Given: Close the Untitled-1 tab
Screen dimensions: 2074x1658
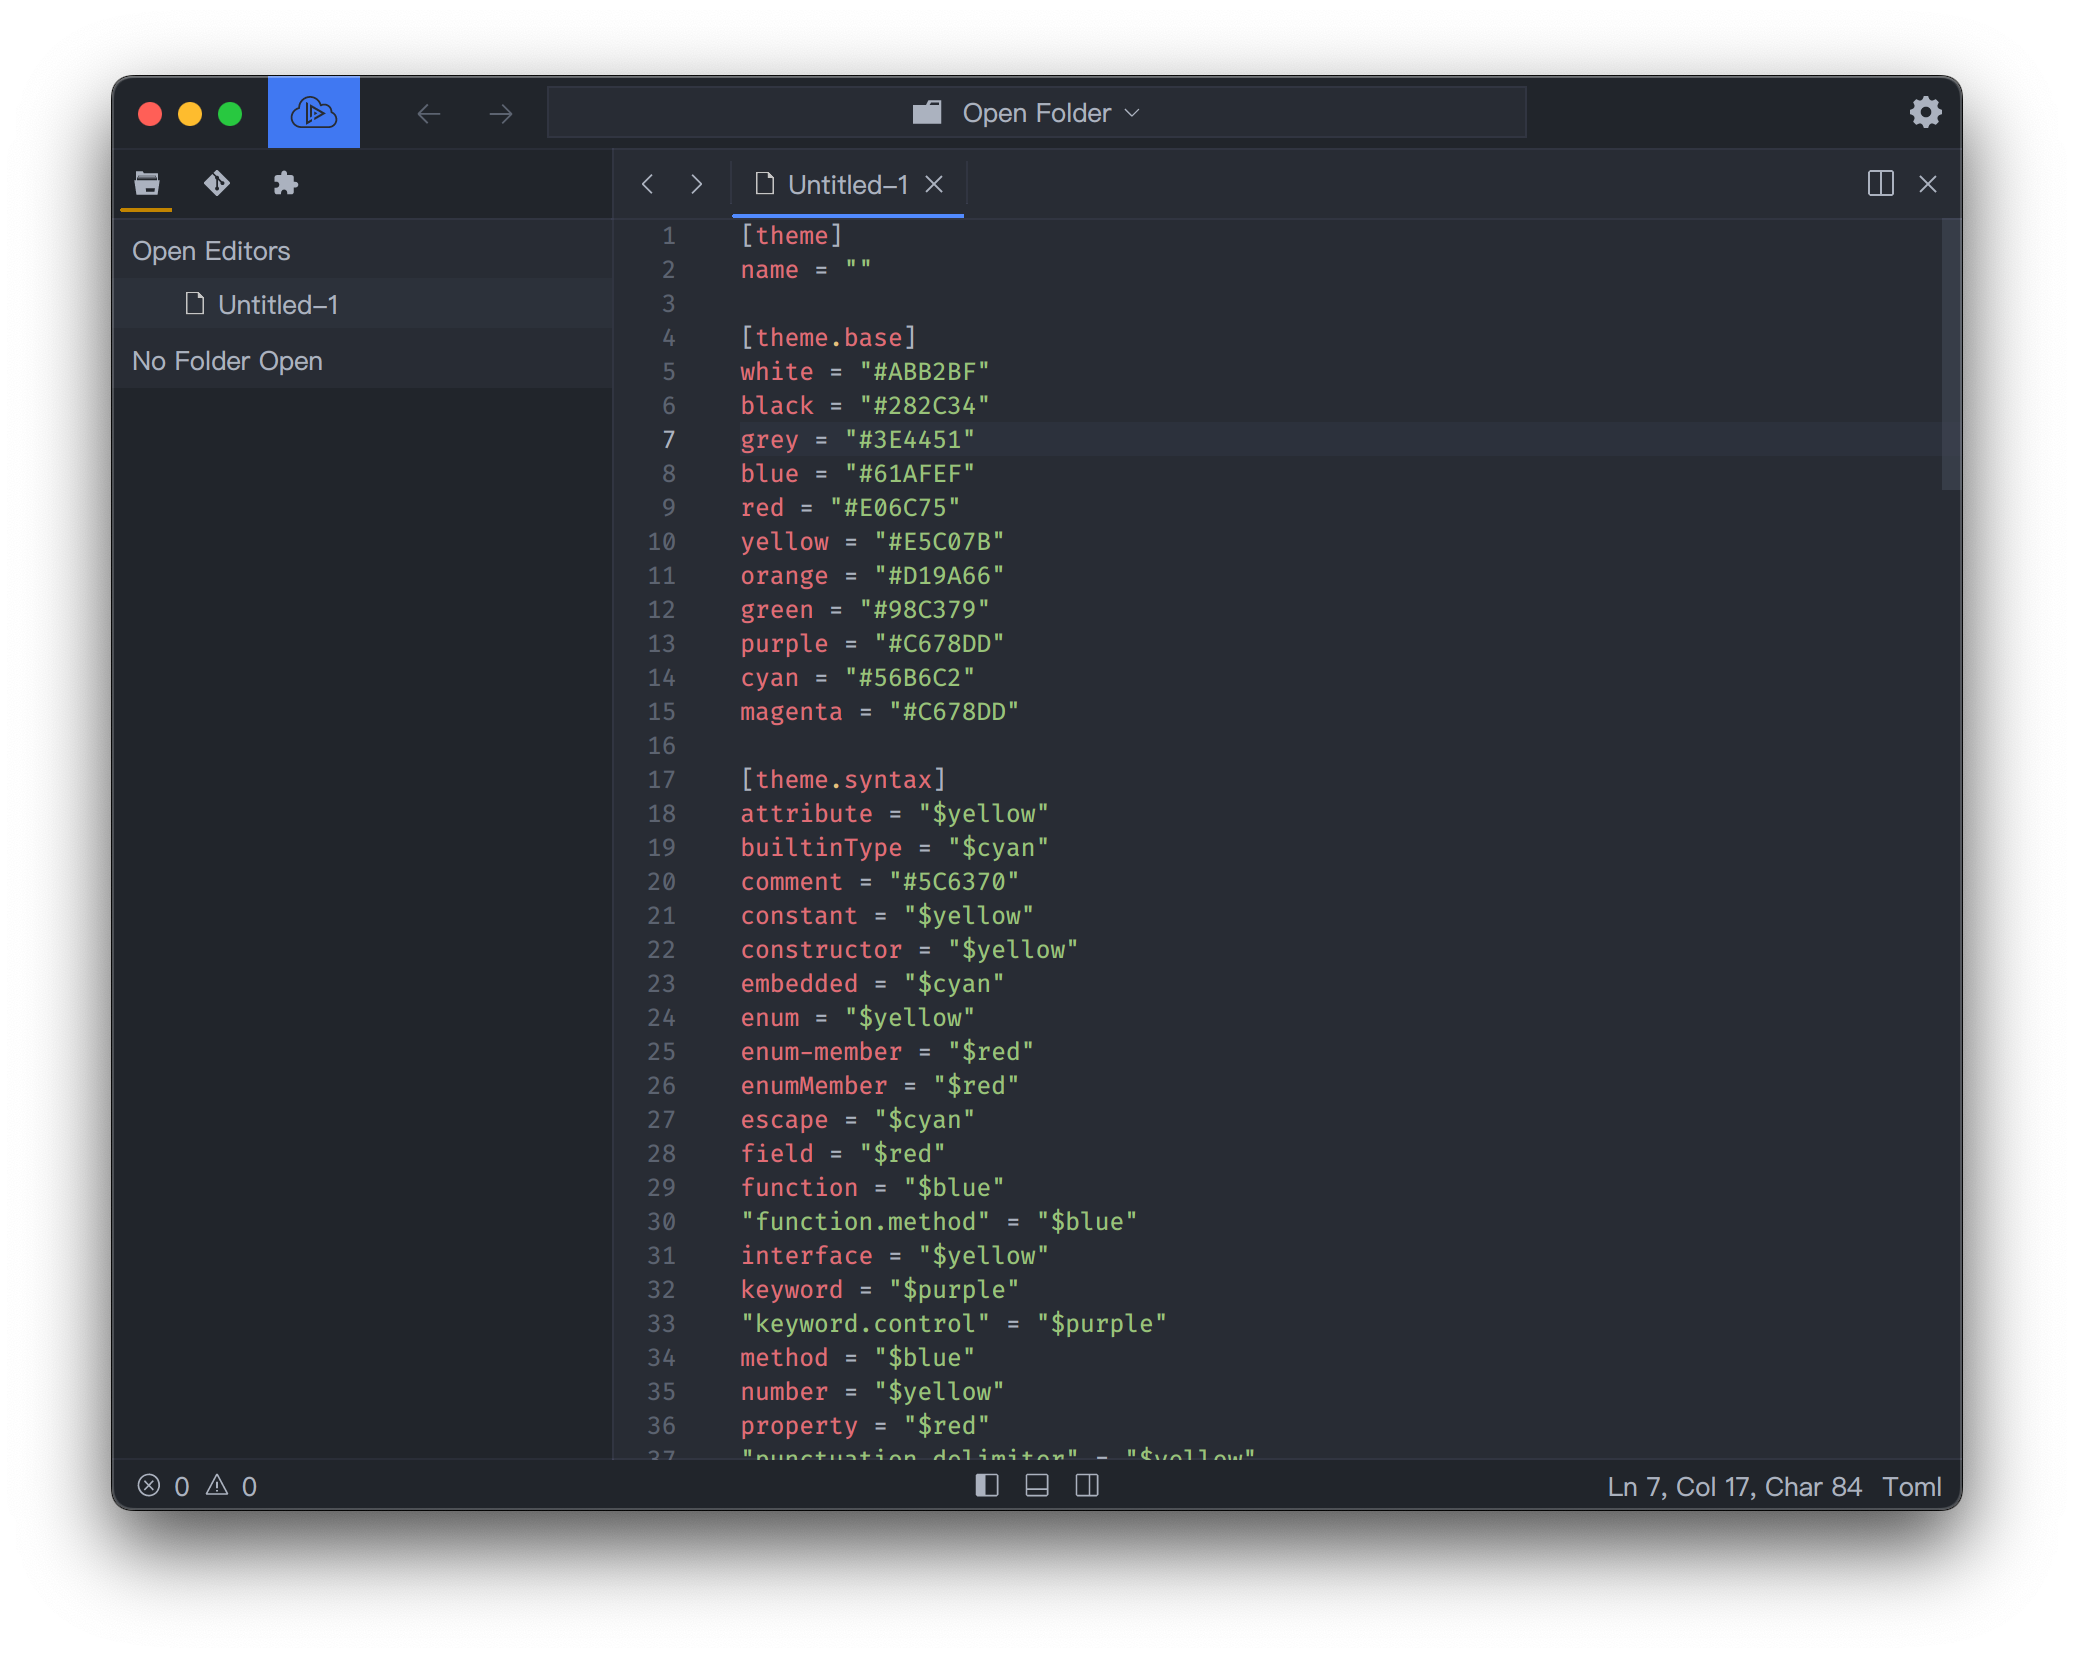Looking at the screenshot, I should pos(934,185).
